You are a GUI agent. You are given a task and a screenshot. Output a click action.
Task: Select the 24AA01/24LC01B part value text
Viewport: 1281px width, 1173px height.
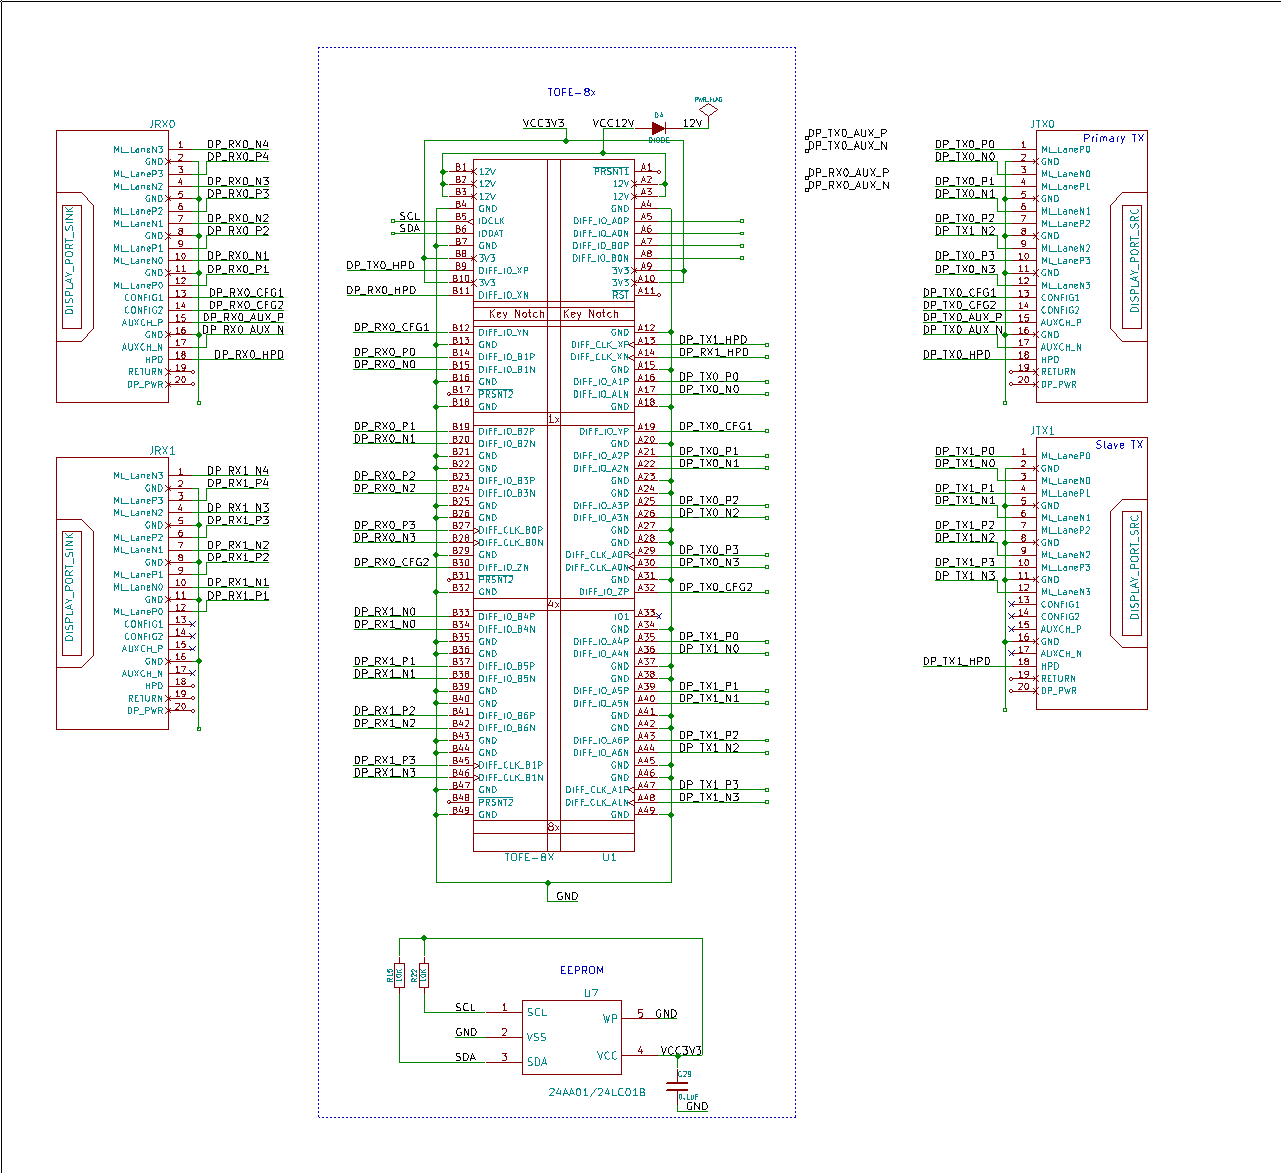click(596, 1092)
